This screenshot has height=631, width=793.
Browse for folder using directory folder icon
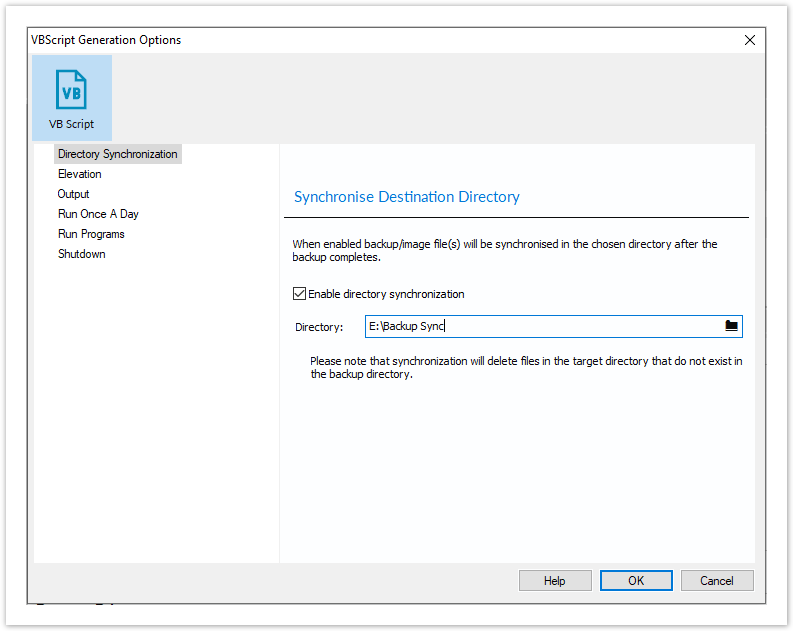731,326
